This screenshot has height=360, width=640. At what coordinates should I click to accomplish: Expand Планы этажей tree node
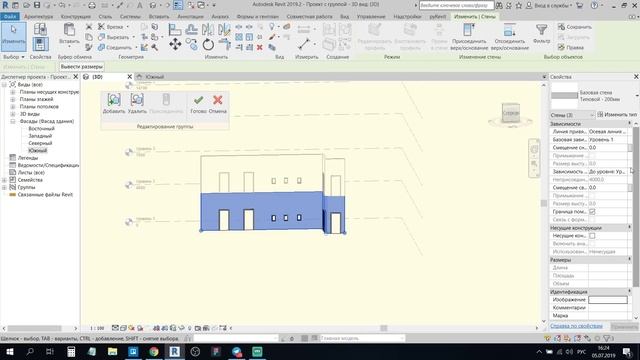pos(13,99)
